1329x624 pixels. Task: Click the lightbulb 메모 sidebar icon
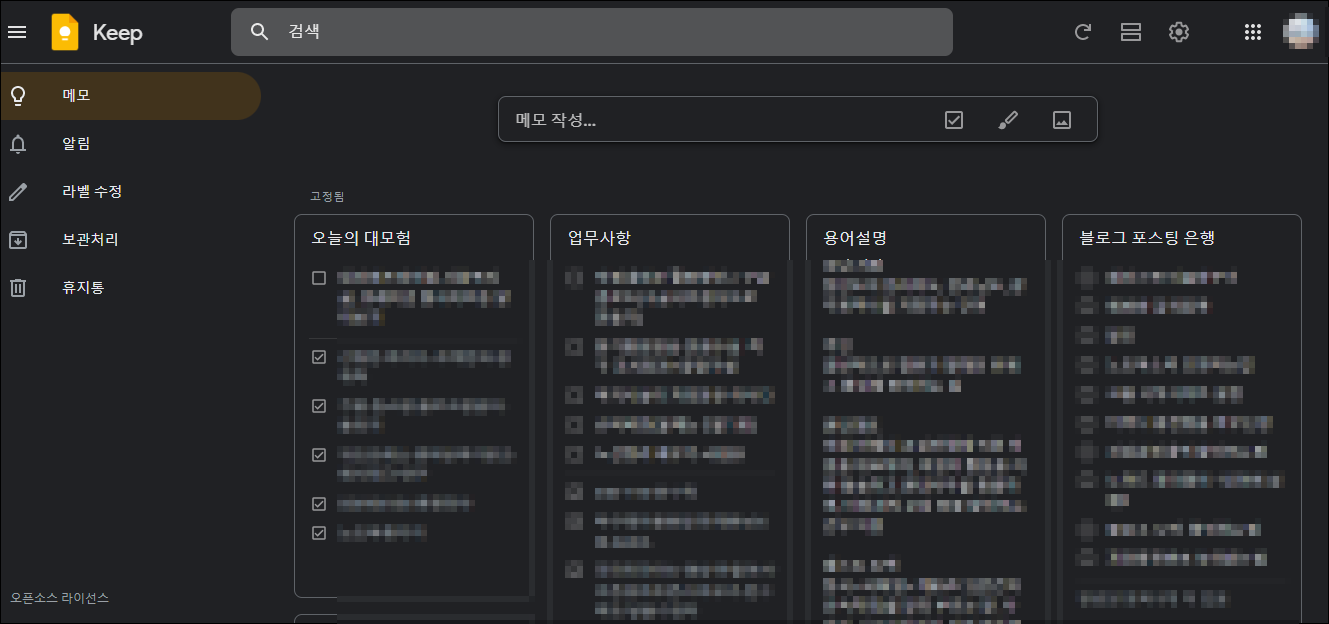click(x=18, y=95)
